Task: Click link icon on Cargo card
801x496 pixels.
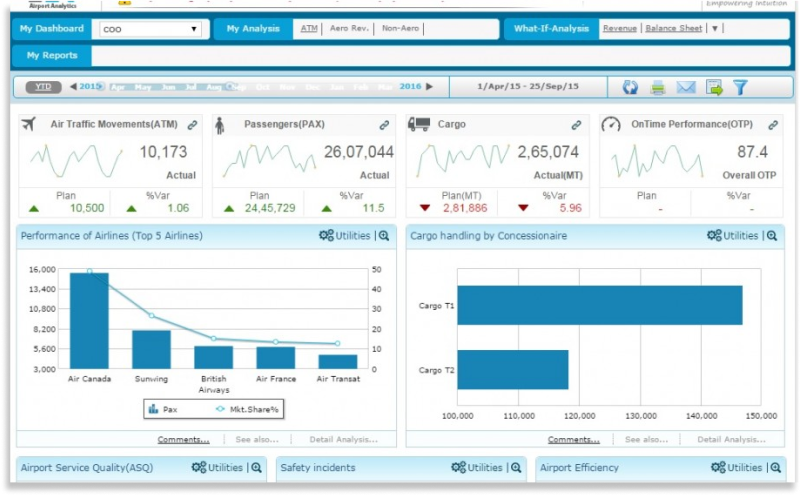Action: pos(576,125)
